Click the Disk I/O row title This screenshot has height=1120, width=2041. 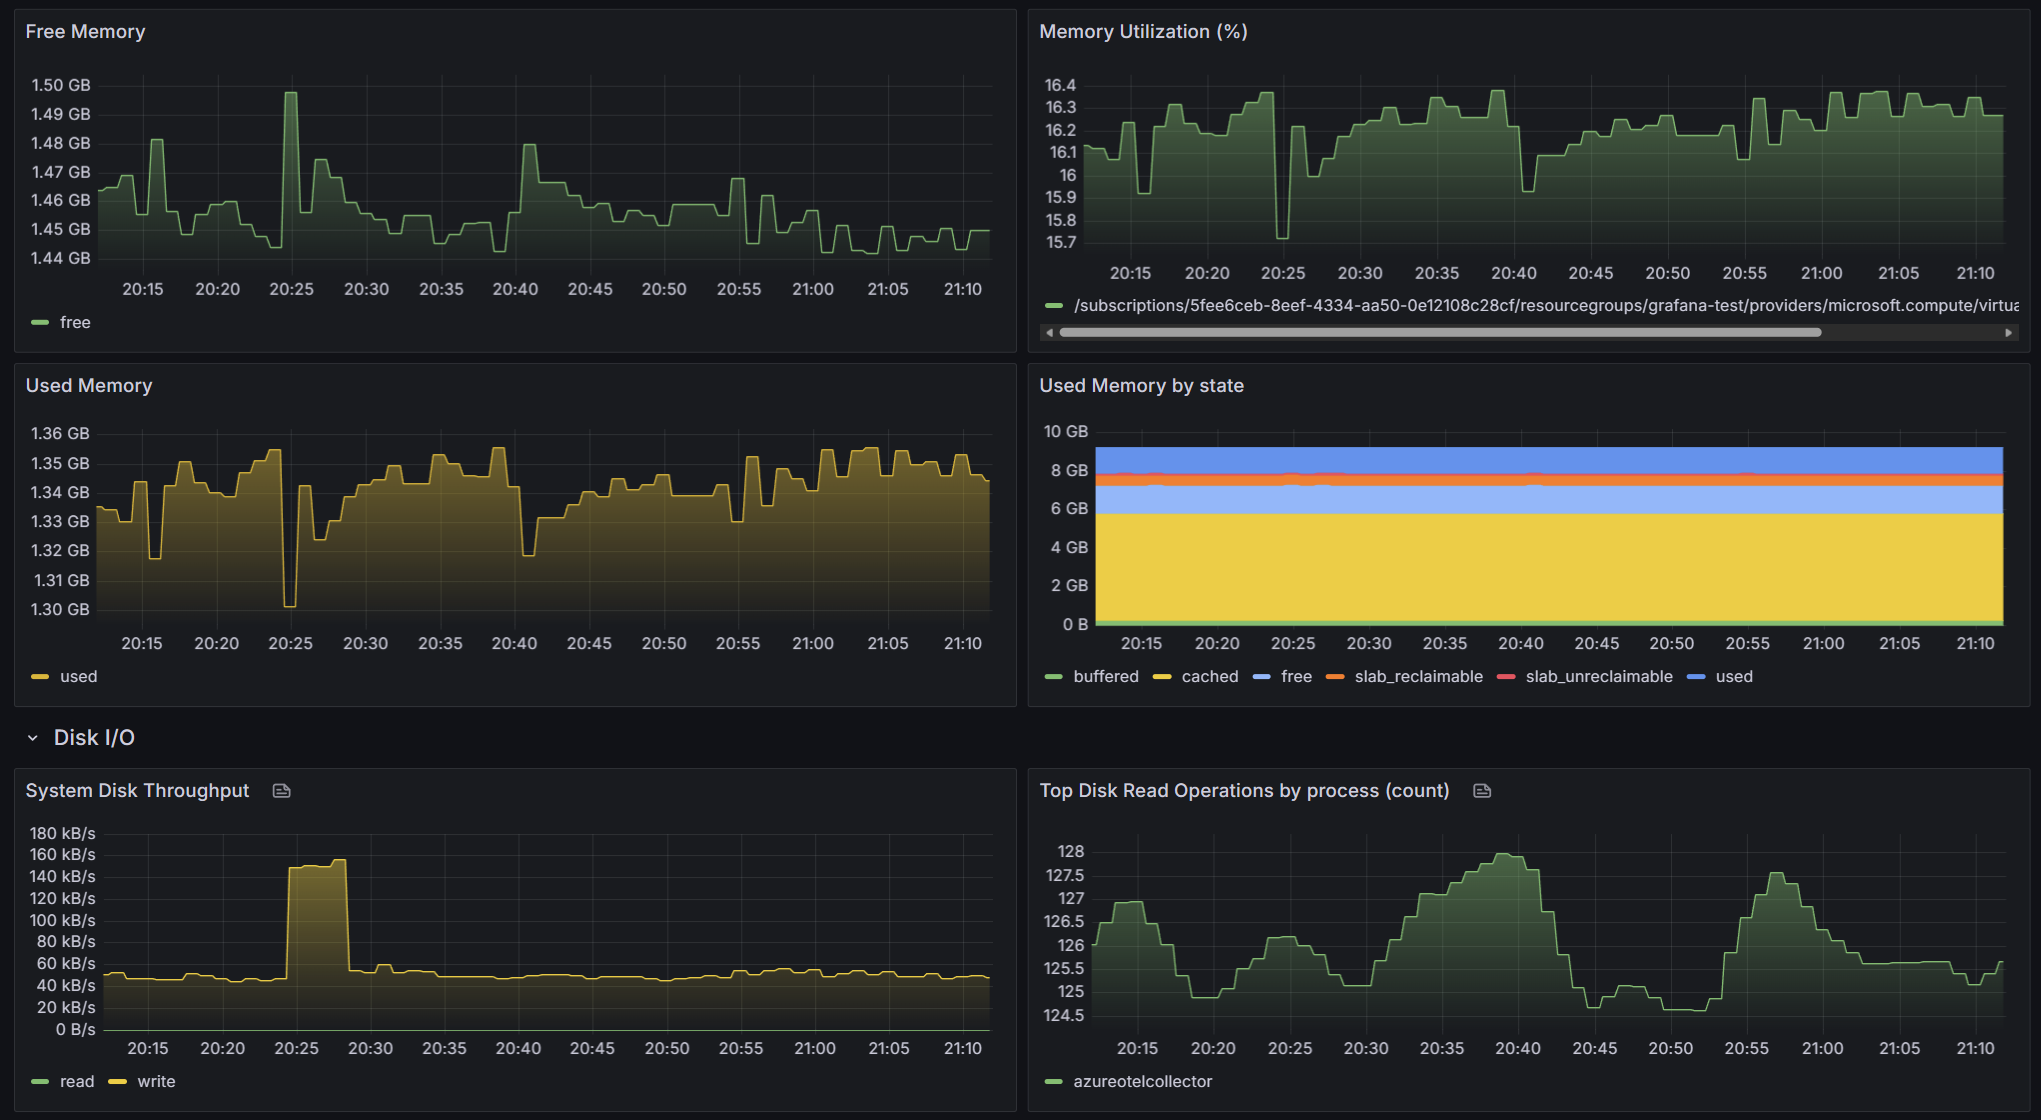94,738
